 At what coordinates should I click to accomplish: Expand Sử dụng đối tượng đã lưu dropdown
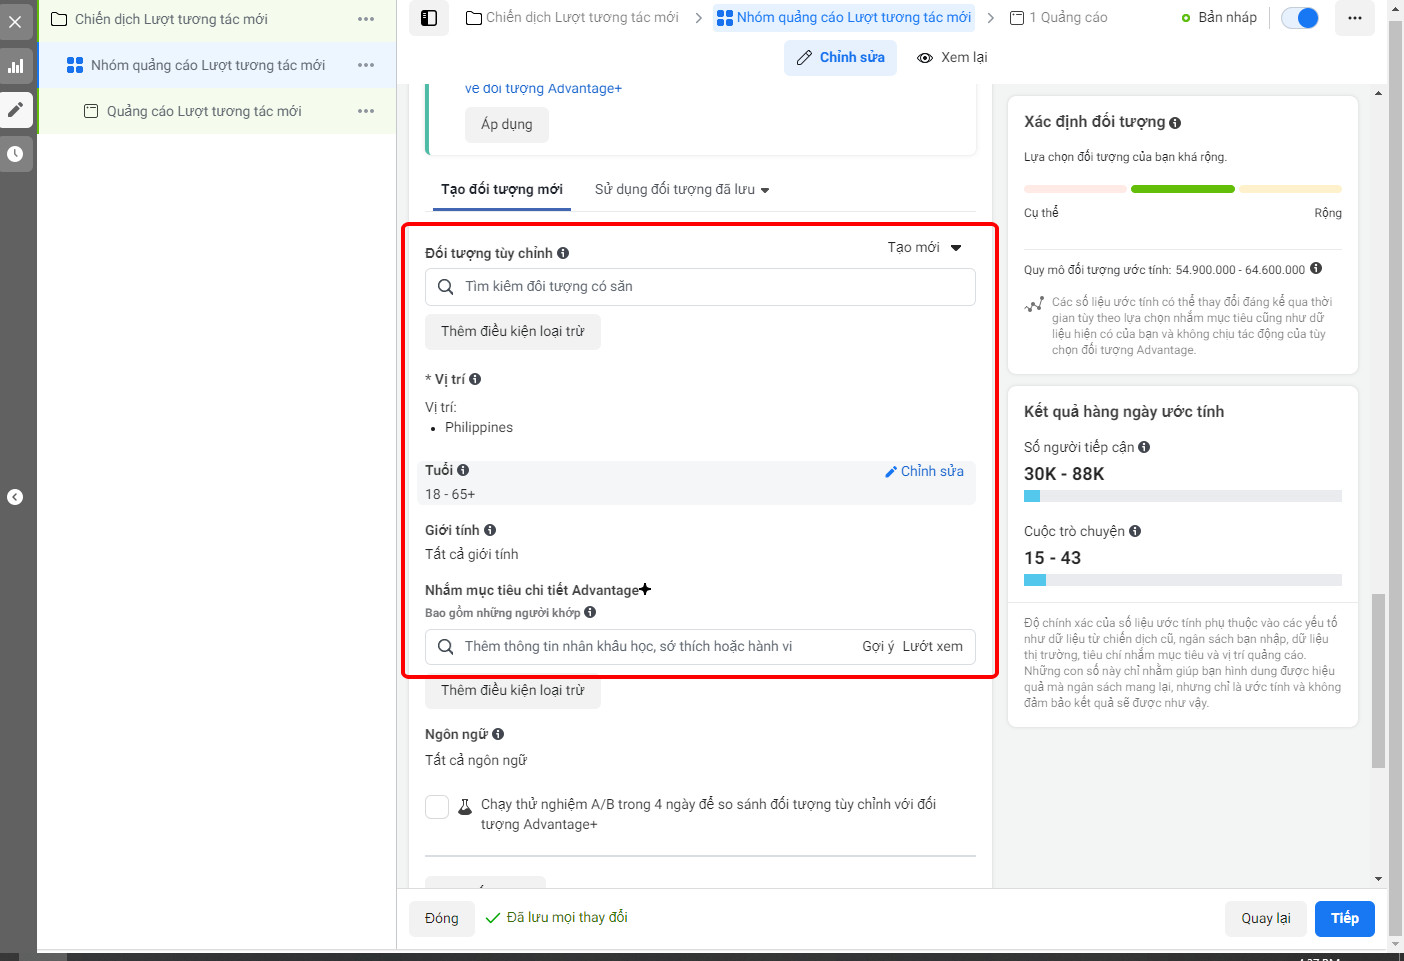pyautogui.click(x=682, y=189)
